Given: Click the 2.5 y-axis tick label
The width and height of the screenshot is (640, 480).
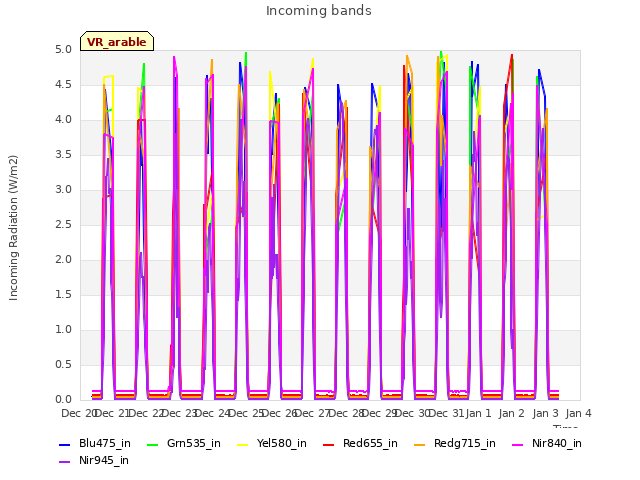Looking at the screenshot, I should [x=63, y=225].
